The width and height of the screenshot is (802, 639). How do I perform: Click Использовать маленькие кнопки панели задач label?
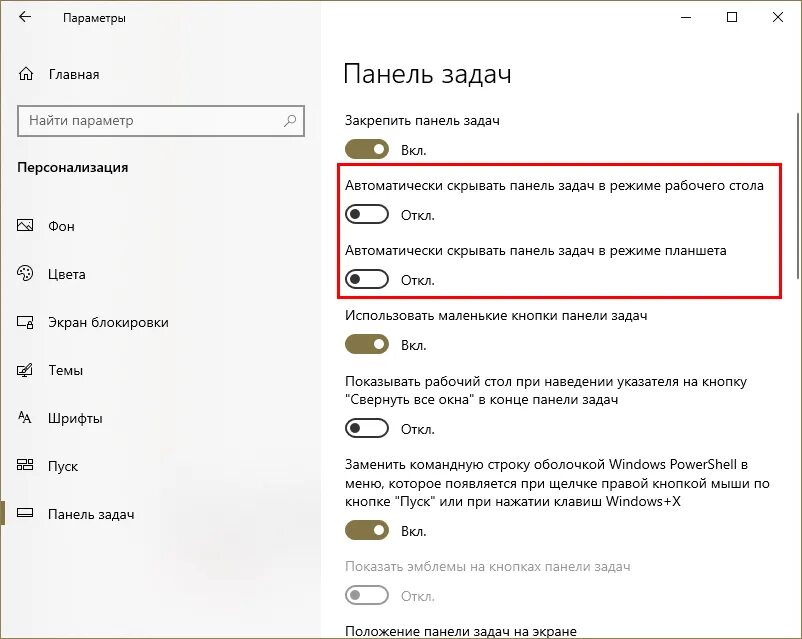click(x=496, y=316)
